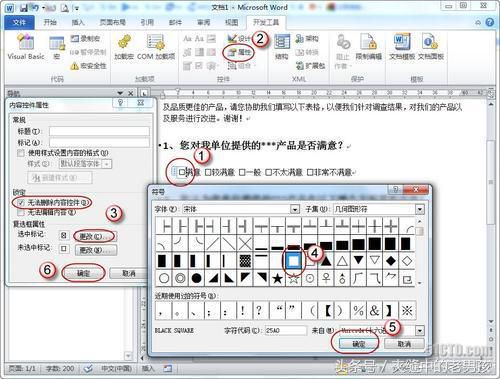Click the character code input field

click(286, 330)
